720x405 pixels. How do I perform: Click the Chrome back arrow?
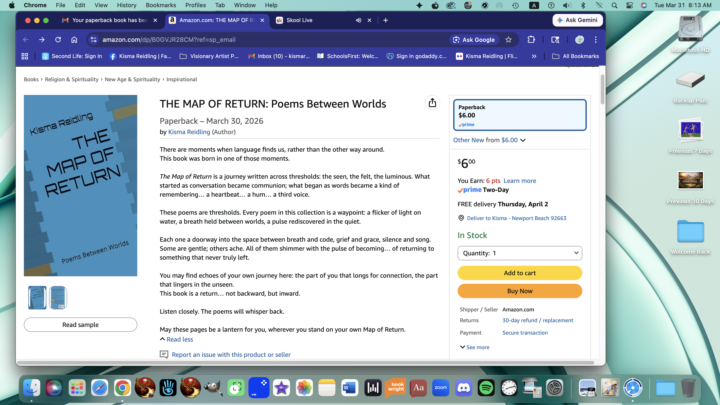26,40
